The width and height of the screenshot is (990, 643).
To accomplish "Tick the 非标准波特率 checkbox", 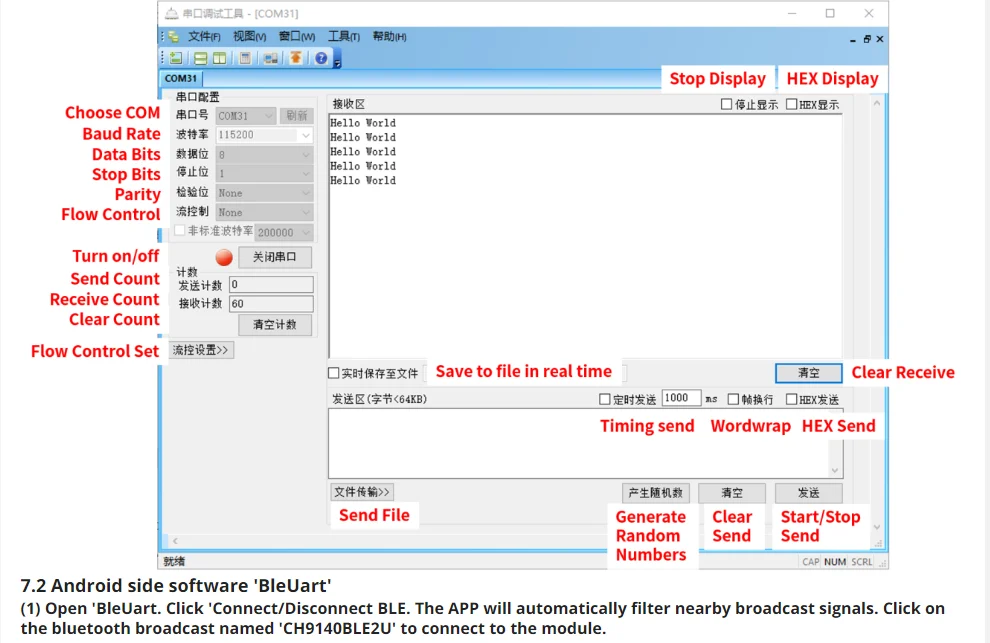I will point(180,231).
